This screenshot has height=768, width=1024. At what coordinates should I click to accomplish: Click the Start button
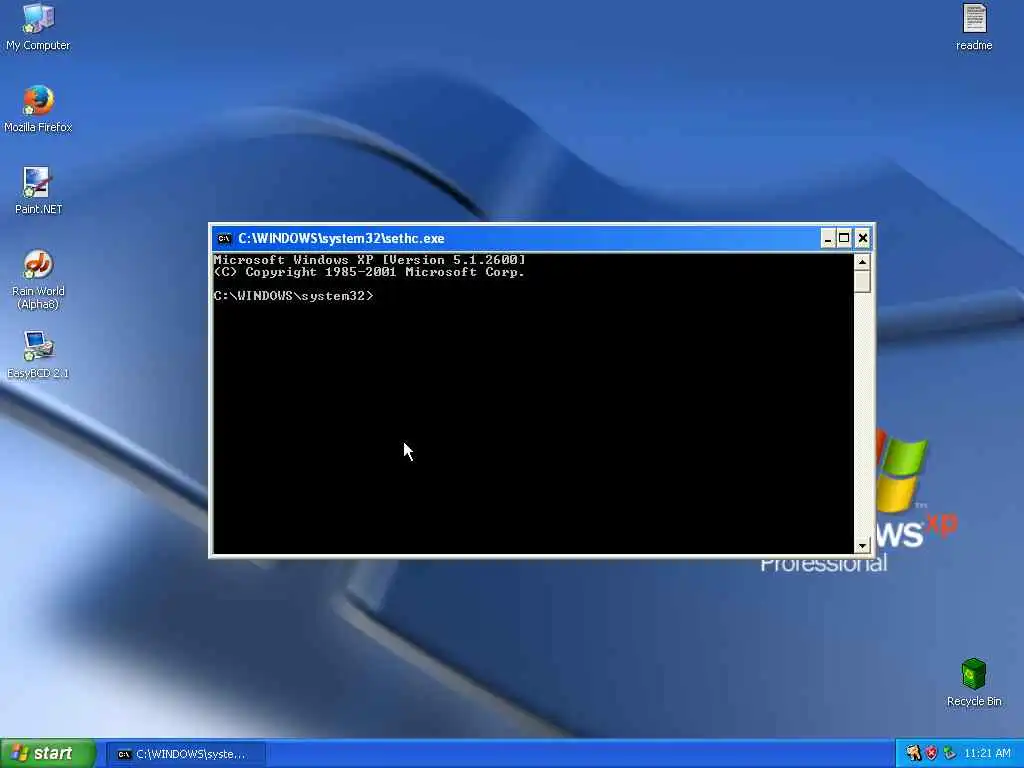[48, 754]
